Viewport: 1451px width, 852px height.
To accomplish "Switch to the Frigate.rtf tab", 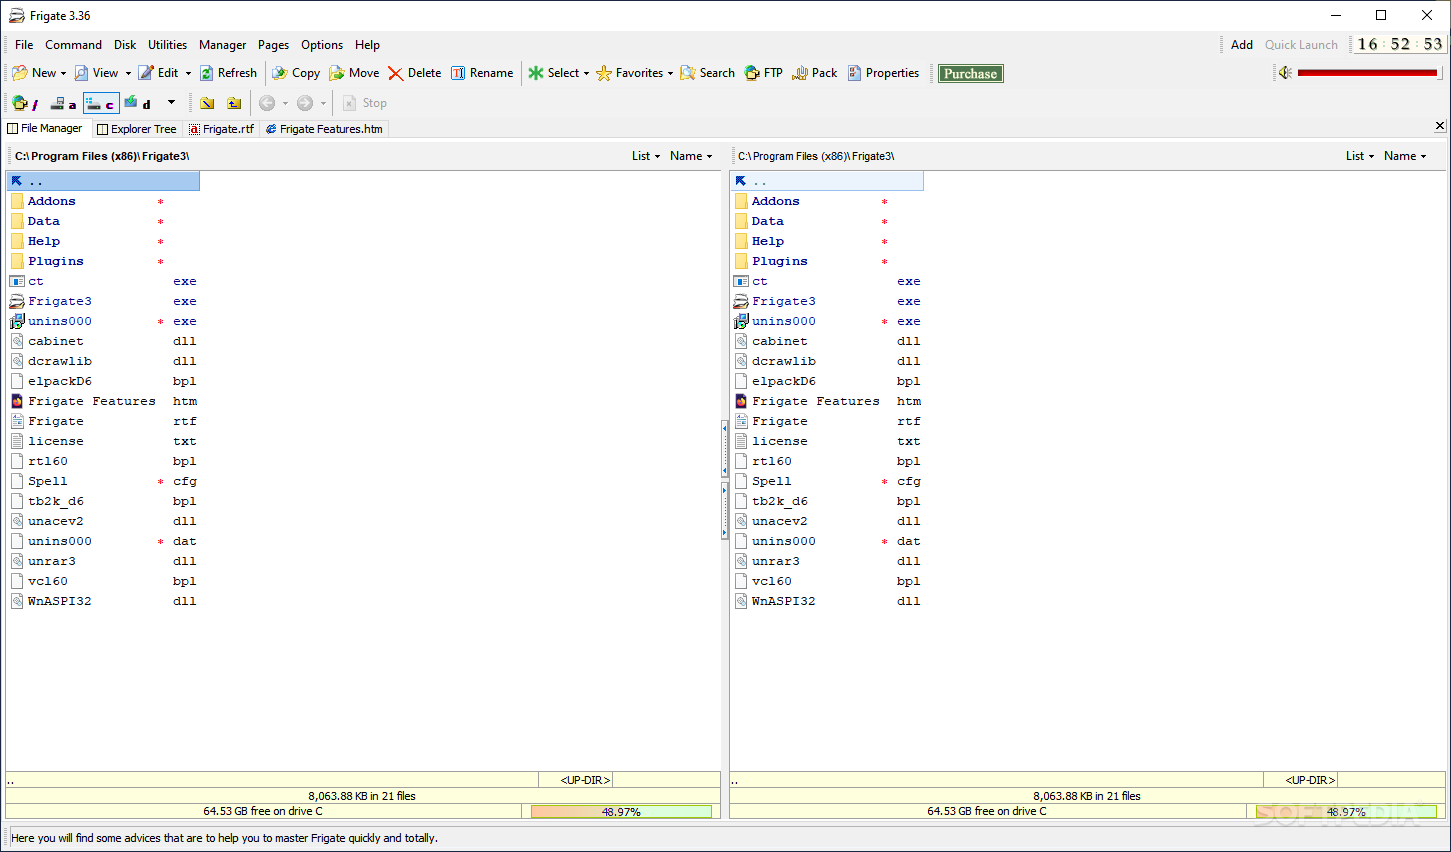I will click(x=221, y=129).
